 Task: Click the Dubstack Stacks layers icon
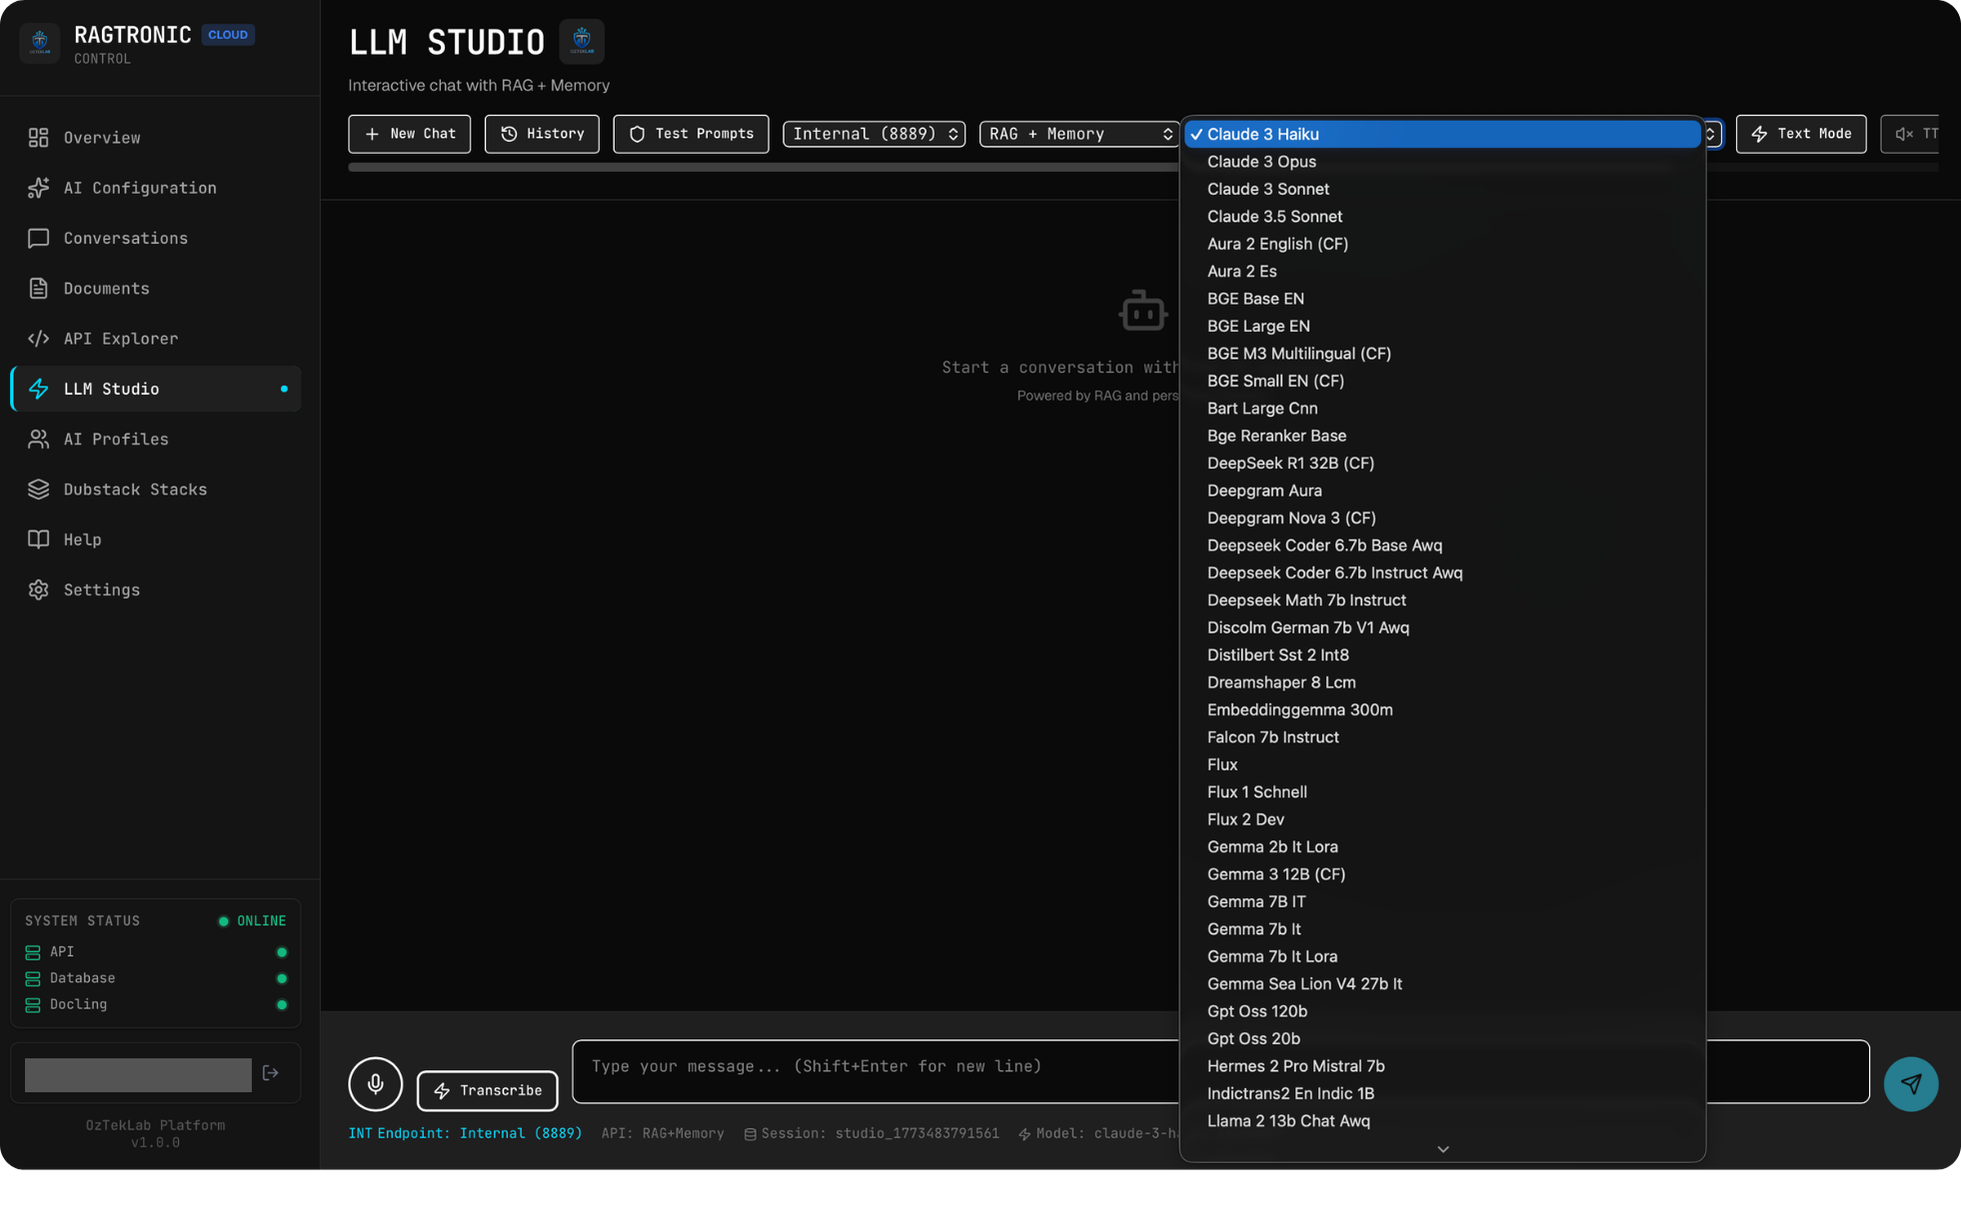38,489
